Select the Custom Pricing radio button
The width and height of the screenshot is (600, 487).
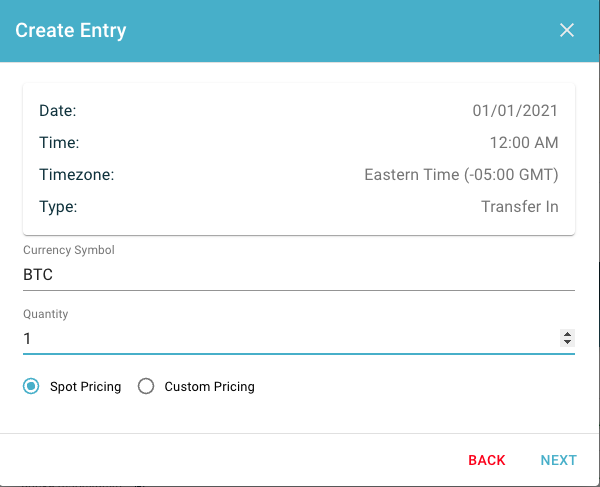(146, 387)
